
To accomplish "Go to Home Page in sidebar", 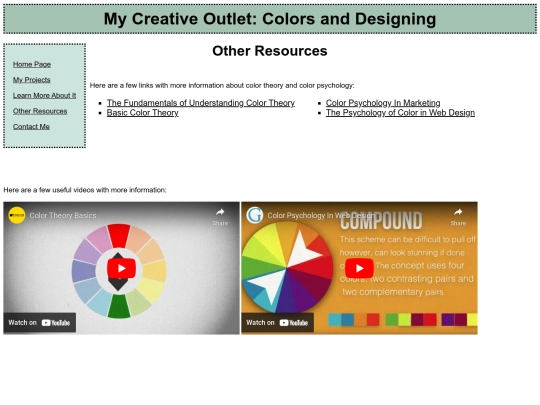I will [32, 64].
